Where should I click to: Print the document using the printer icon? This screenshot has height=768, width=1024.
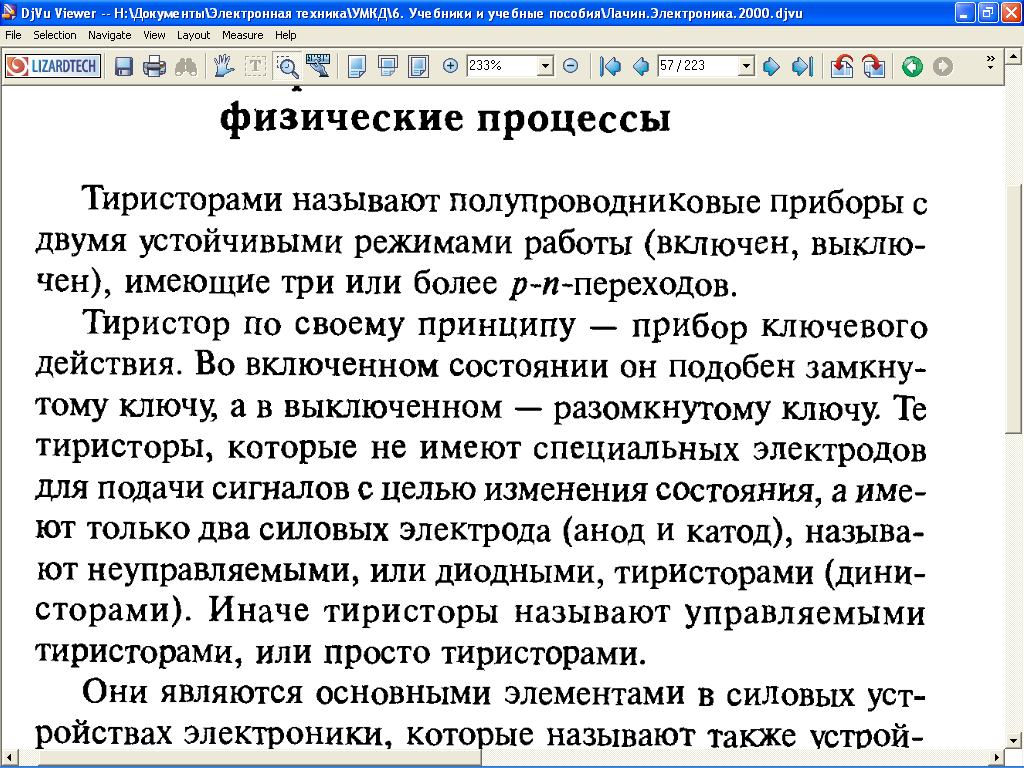155,66
